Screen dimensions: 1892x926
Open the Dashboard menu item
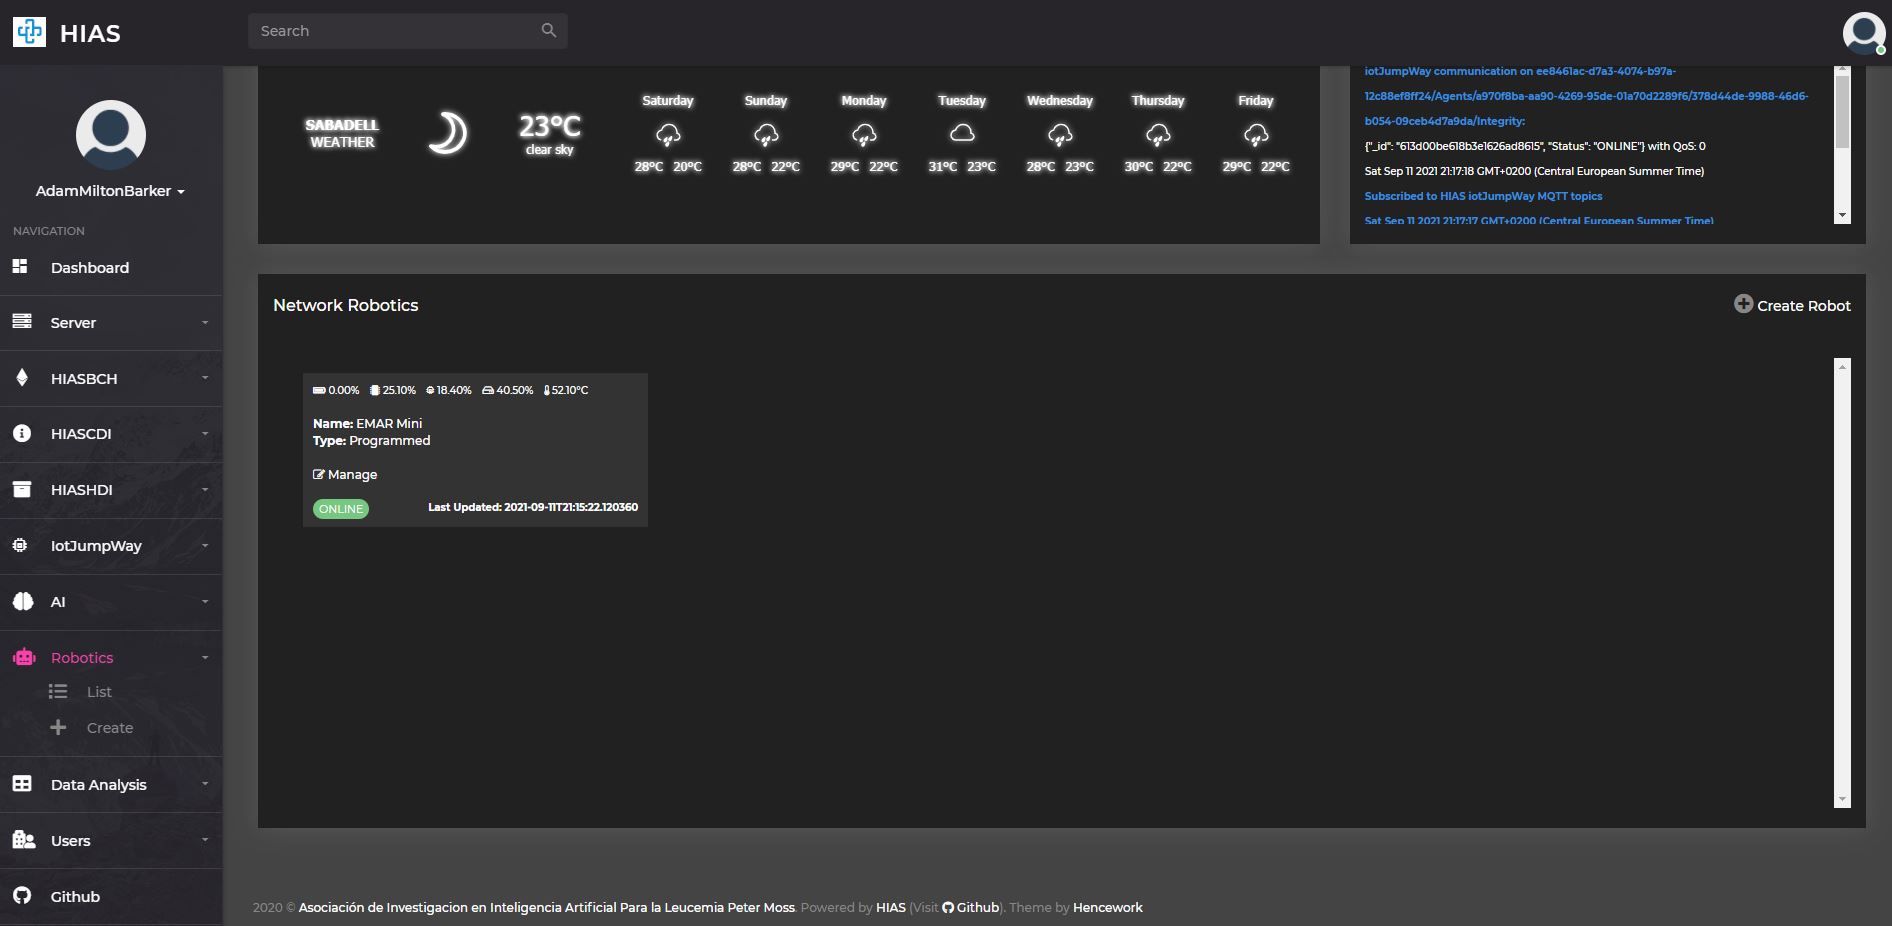111,267
